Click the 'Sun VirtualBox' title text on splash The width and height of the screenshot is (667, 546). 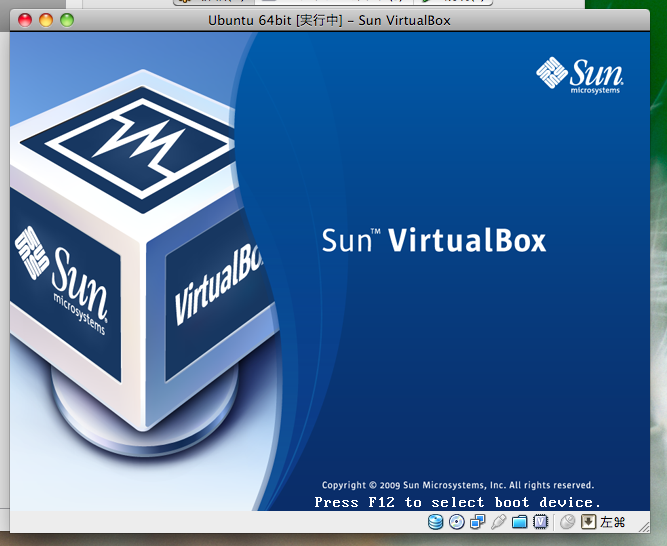pyautogui.click(x=433, y=241)
